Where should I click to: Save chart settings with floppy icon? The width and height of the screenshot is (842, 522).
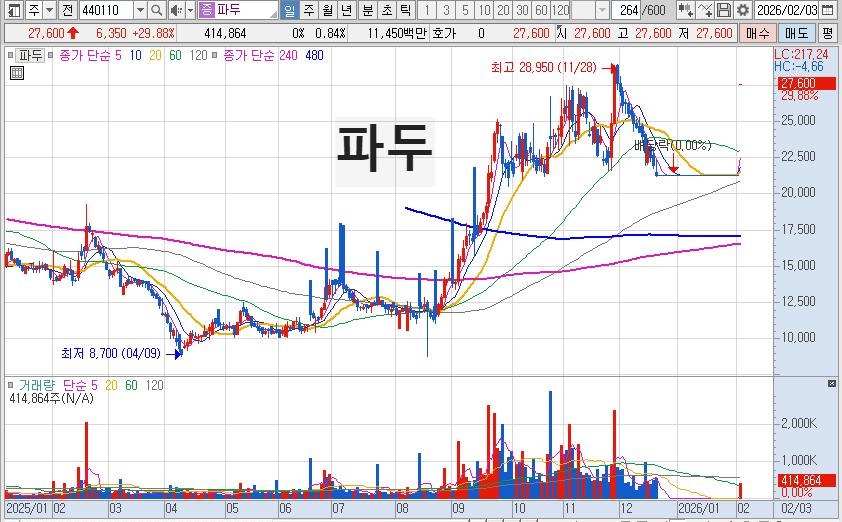pyautogui.click(x=723, y=10)
